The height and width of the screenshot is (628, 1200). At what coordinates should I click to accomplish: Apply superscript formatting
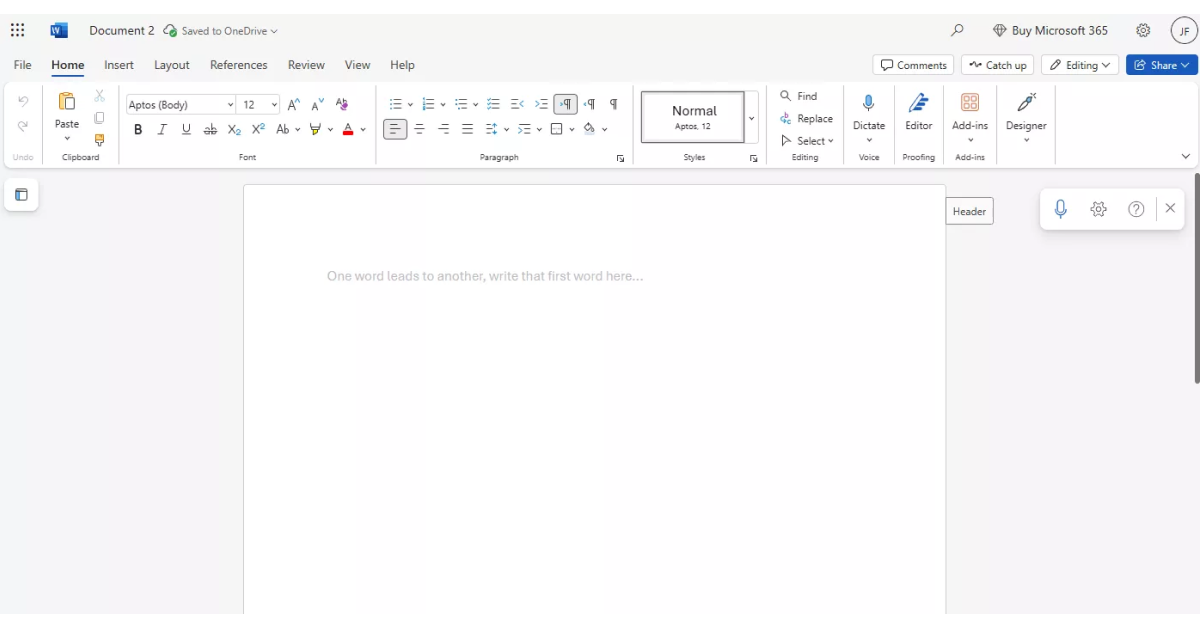click(x=257, y=128)
